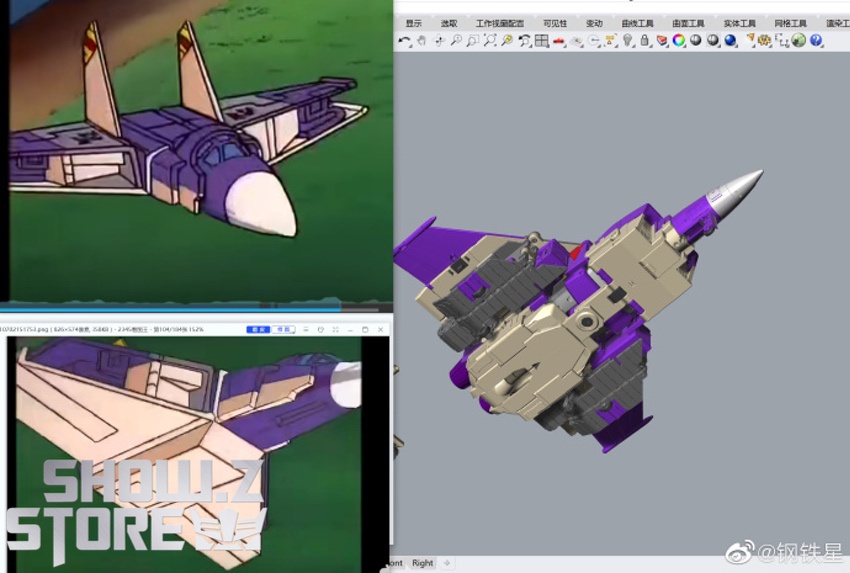Image resolution: width=850 pixels, height=573 pixels.
Task: Click the color wheel properties icon
Action: click(x=679, y=40)
